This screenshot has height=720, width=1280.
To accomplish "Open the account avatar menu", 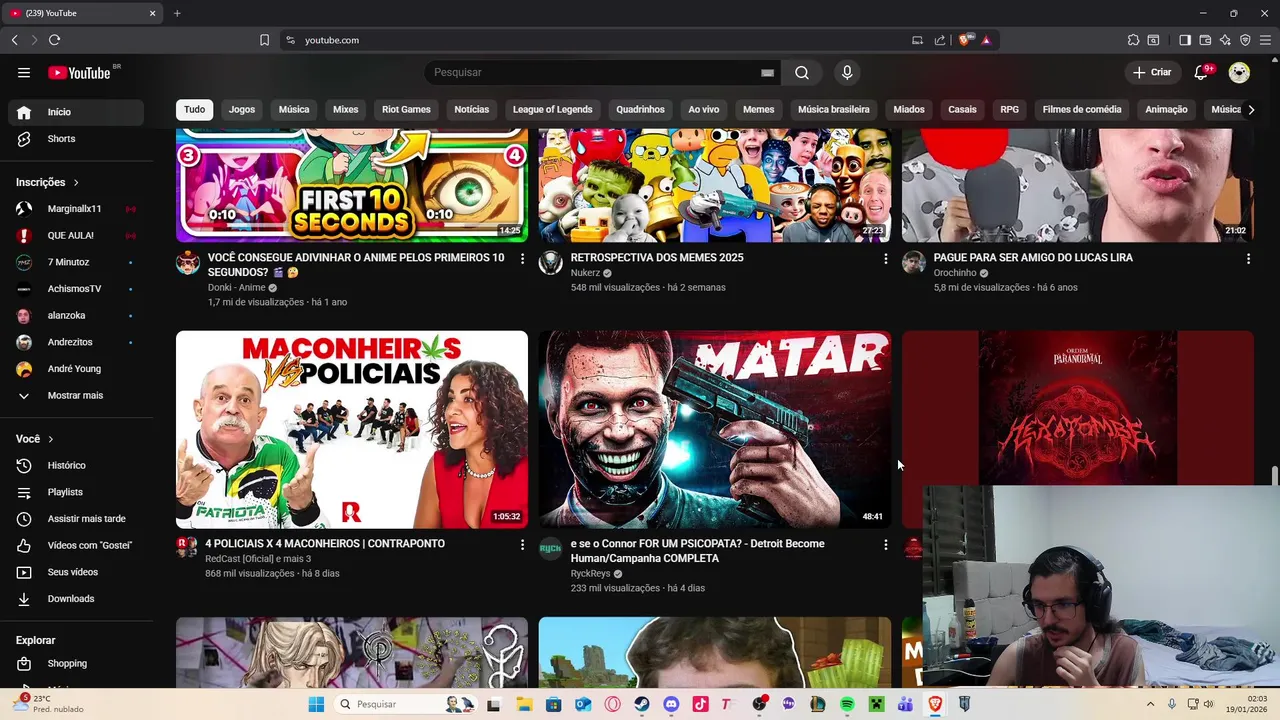I will (x=1239, y=72).
